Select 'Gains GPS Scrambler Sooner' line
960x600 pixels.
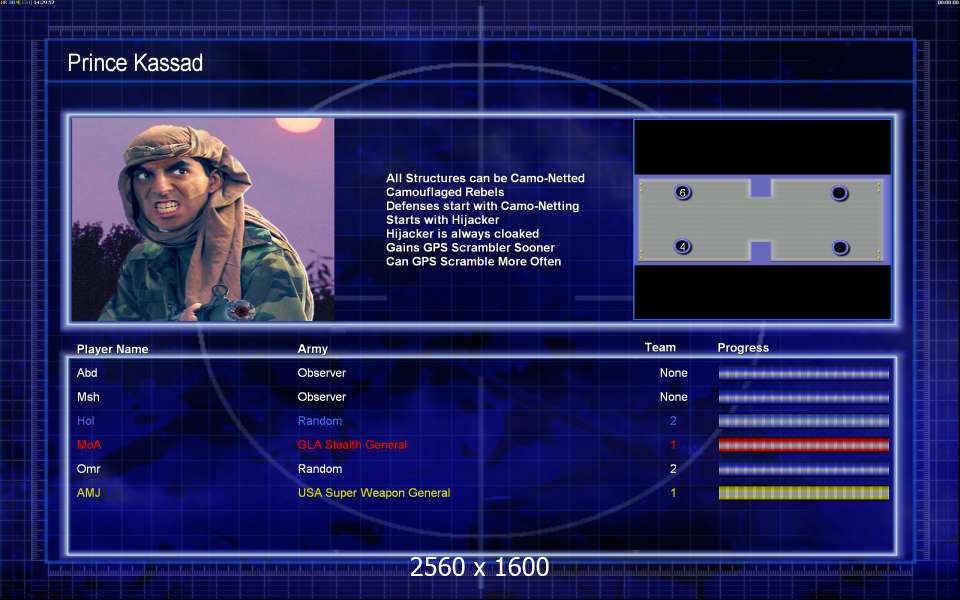click(x=470, y=248)
